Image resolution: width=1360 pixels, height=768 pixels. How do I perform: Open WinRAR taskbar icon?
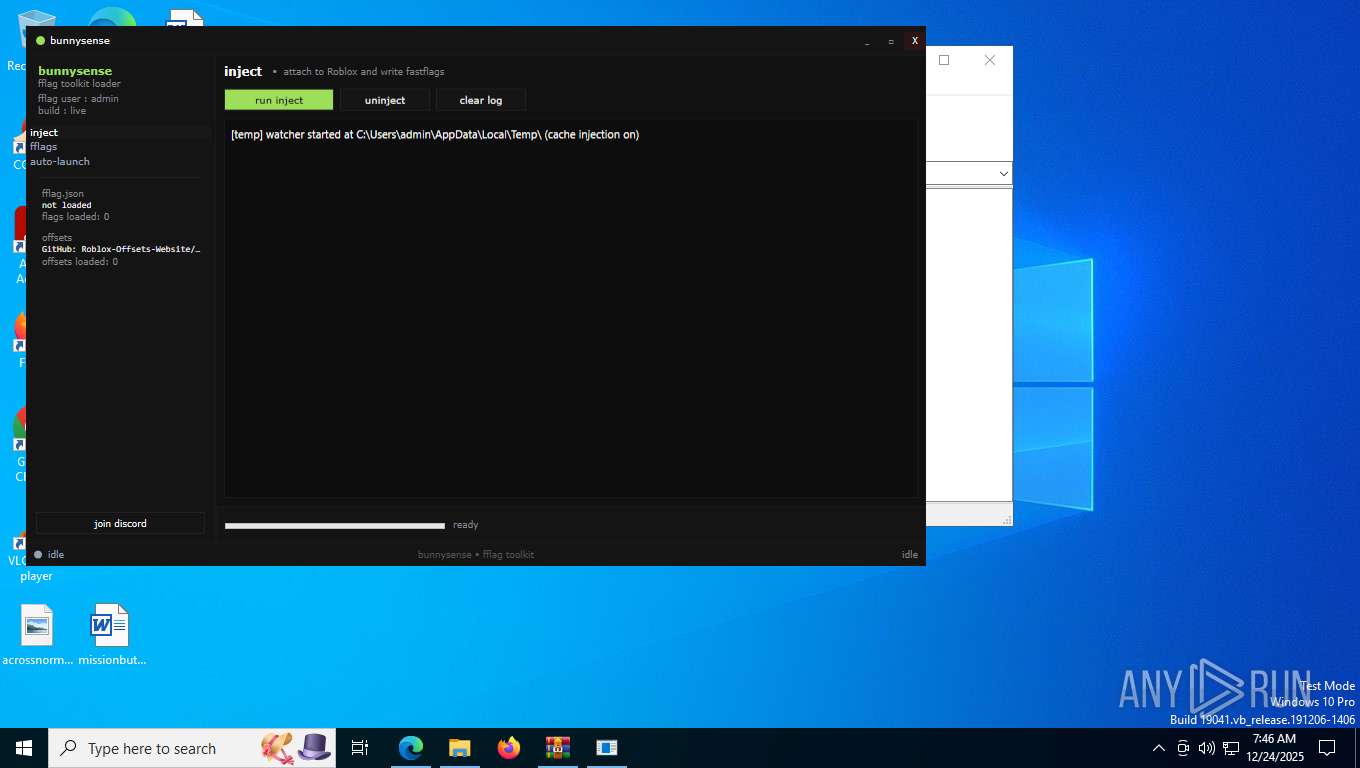click(x=557, y=748)
